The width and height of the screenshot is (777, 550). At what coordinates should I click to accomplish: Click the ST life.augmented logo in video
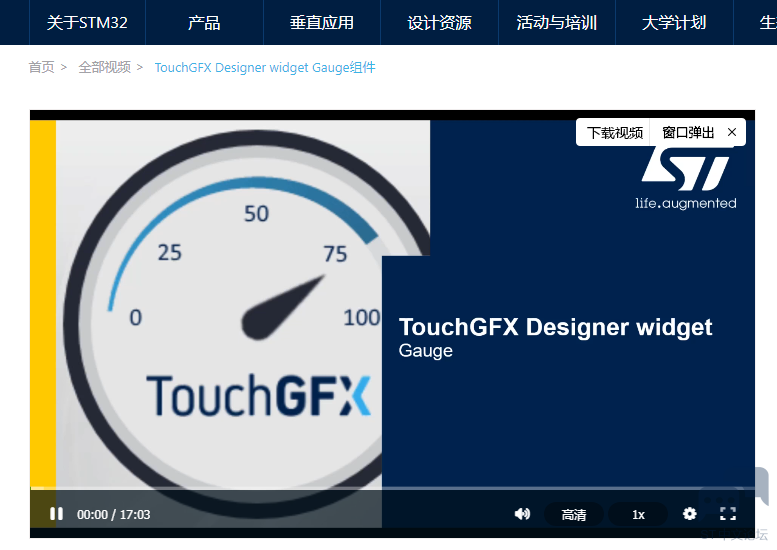point(686,178)
